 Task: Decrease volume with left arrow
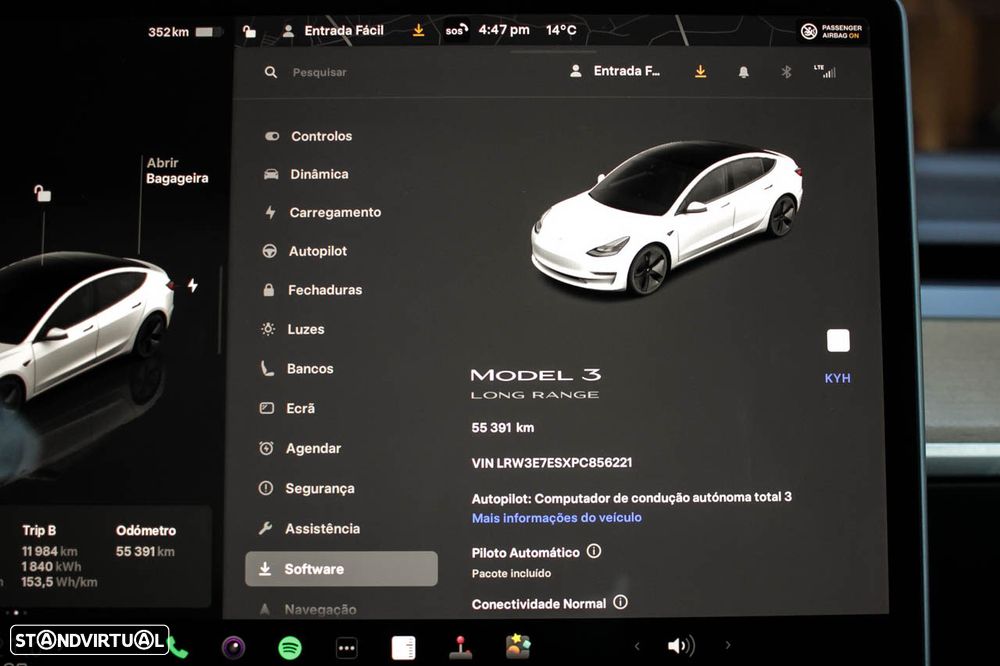click(636, 646)
